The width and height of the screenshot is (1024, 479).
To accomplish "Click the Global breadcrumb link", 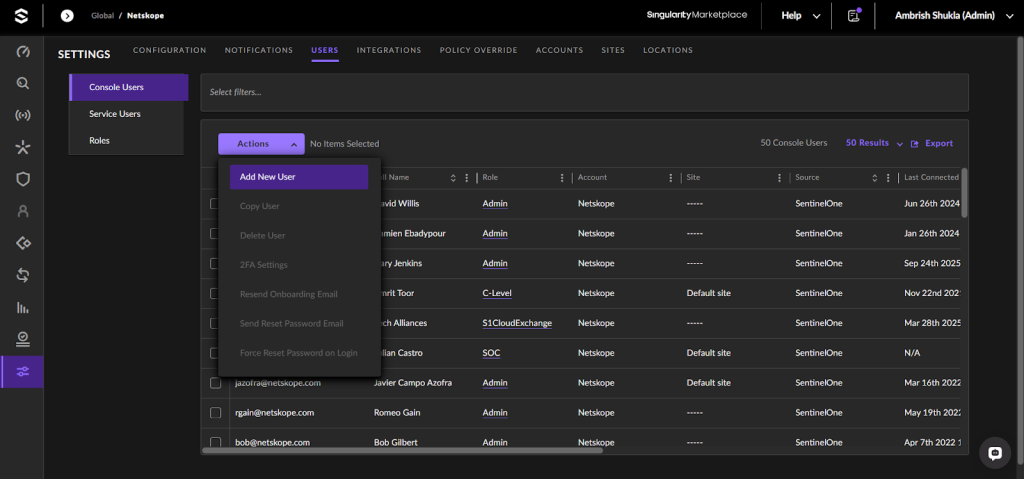I will click(103, 16).
